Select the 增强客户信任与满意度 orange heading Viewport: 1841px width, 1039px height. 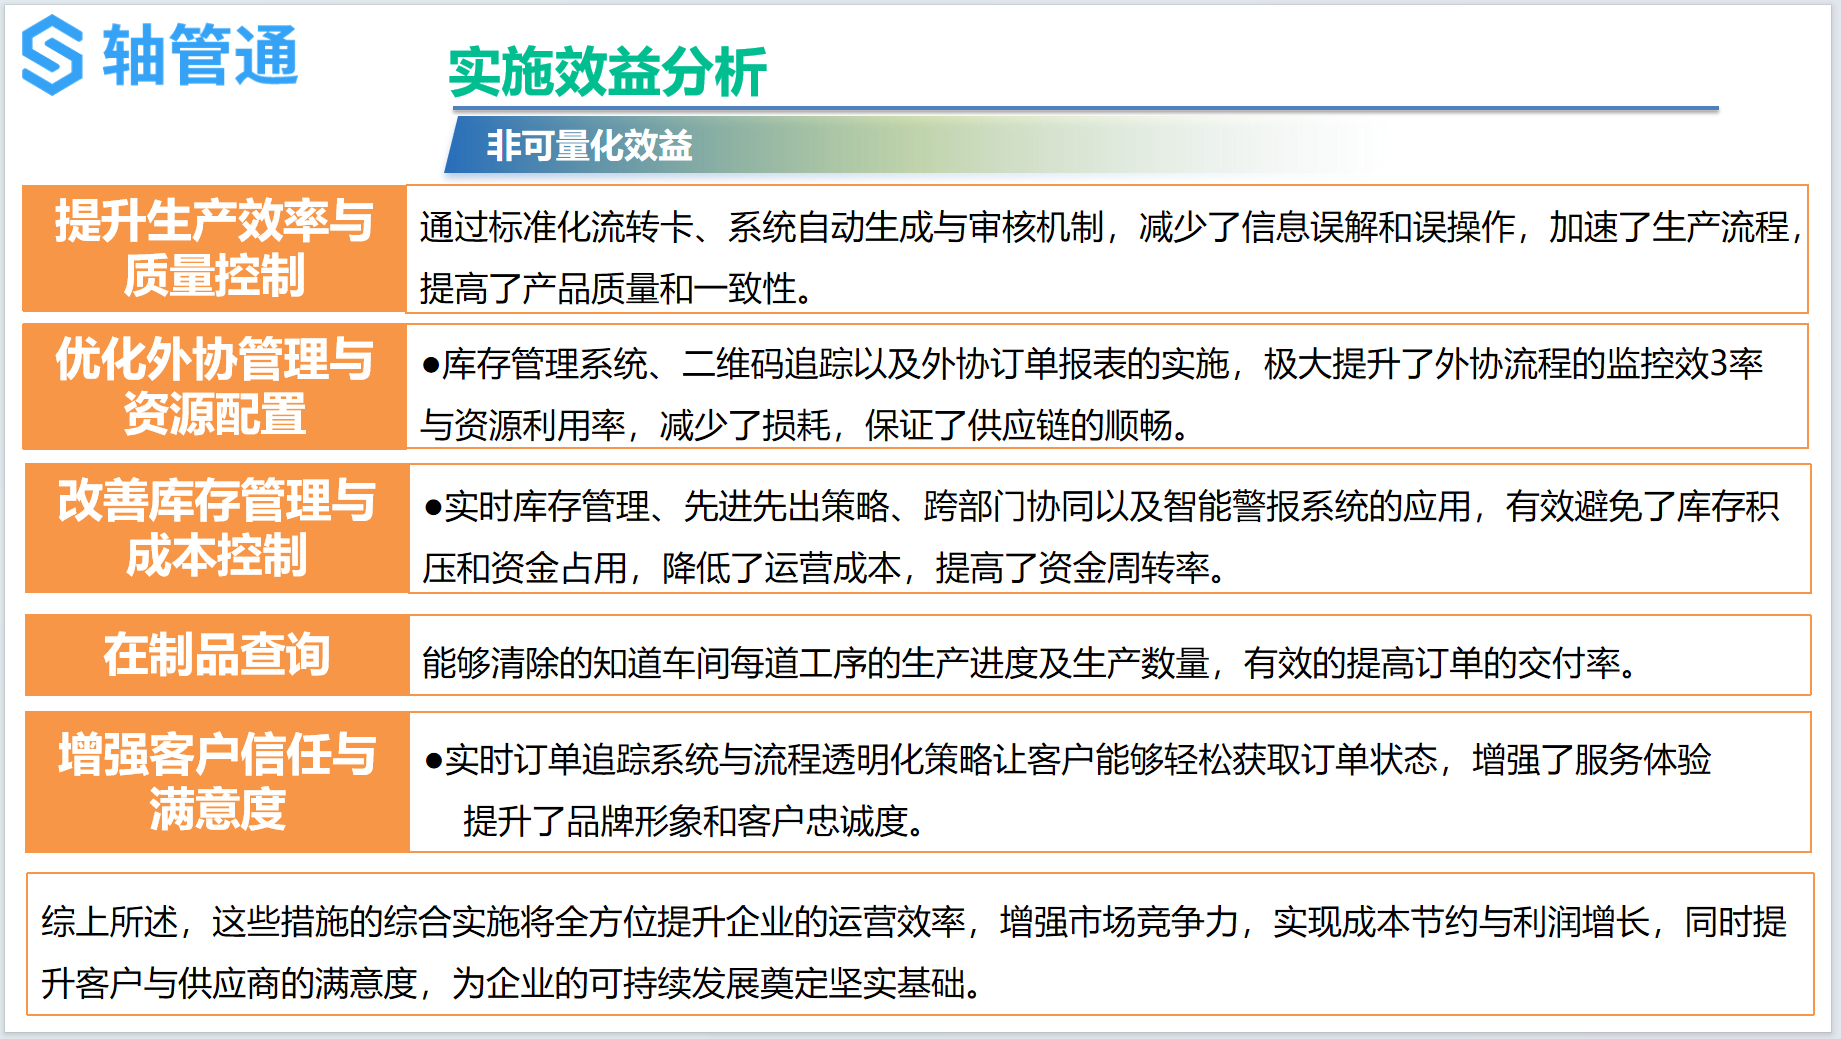click(216, 782)
